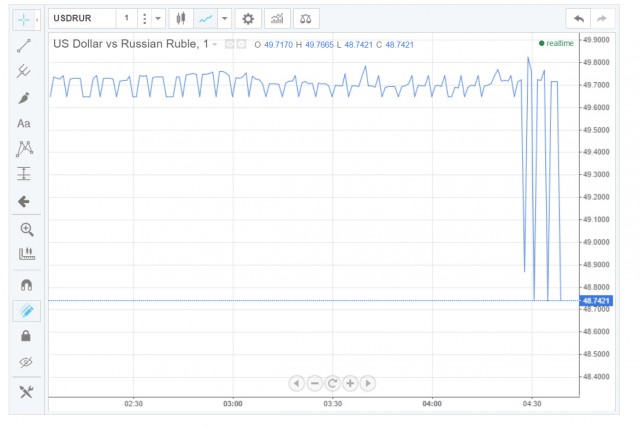The height and width of the screenshot is (429, 640).
Task: Click the high value 49.7665
Action: tap(319, 45)
